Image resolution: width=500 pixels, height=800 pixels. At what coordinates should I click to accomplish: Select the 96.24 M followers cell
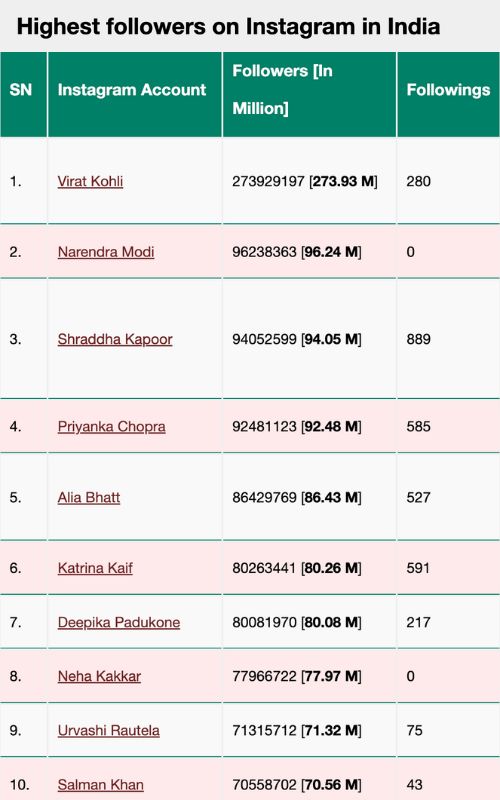click(x=309, y=252)
